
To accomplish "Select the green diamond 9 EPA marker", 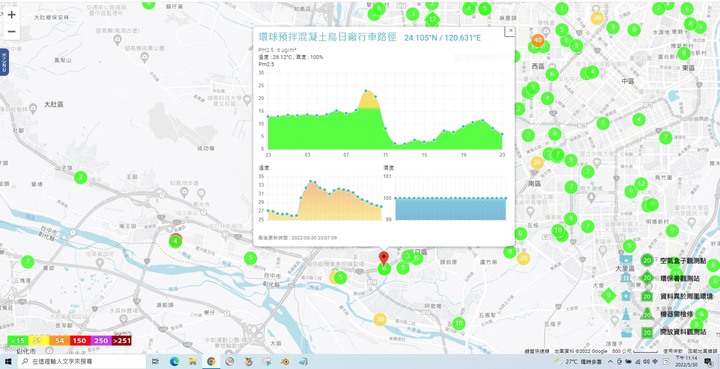I will pyautogui.click(x=608, y=295).
